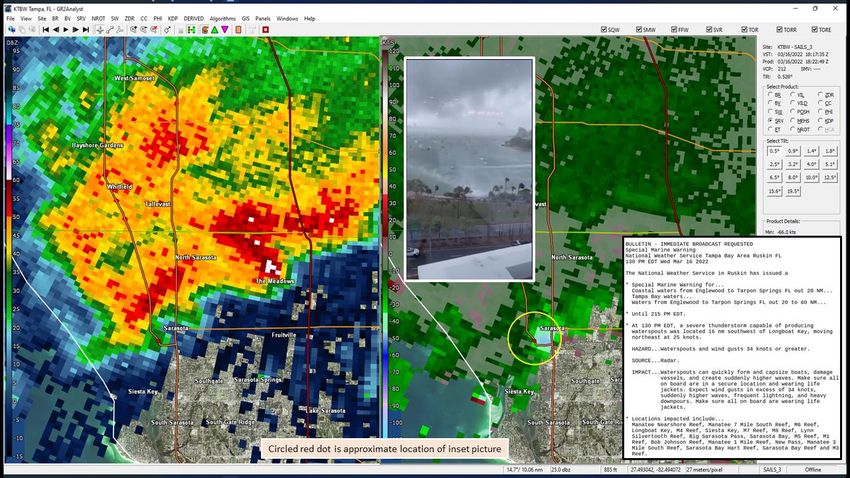
Task: Select the 10.0° tilt button
Action: (812, 177)
